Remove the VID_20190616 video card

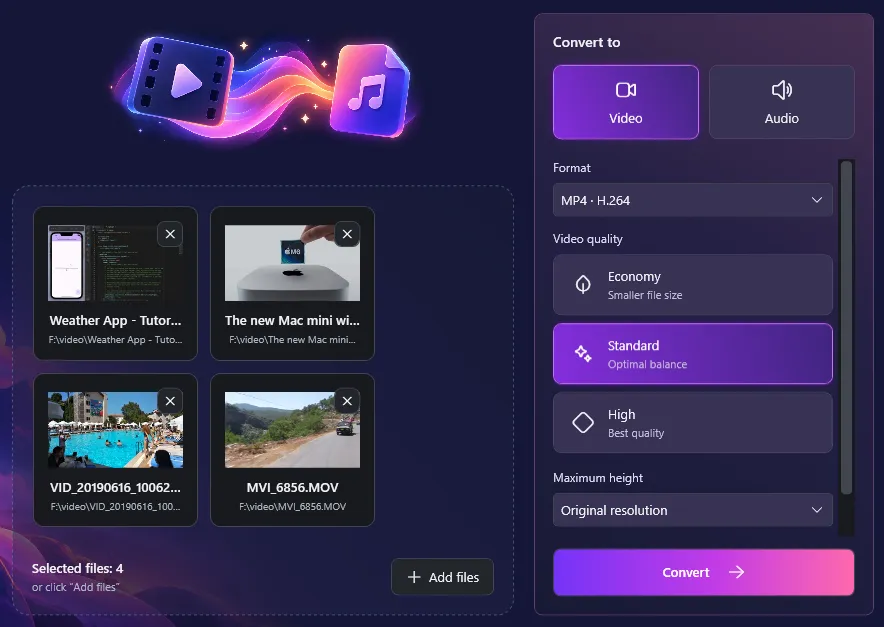pos(170,401)
